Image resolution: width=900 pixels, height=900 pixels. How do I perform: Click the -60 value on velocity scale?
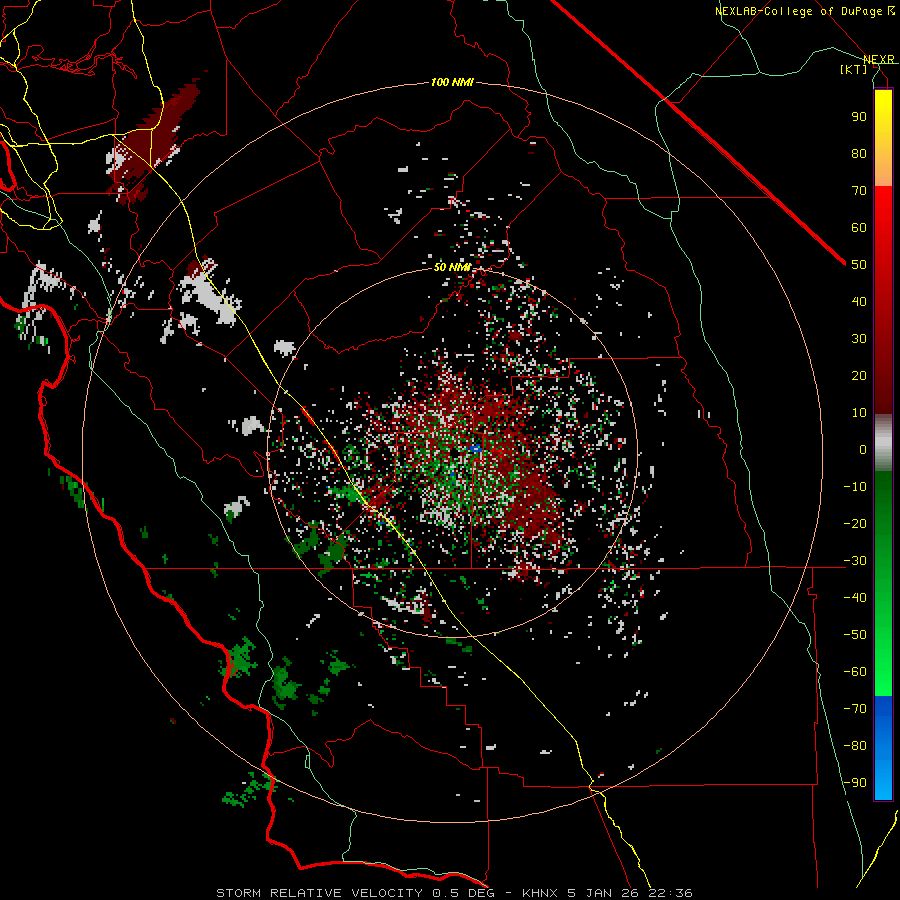coord(855,672)
